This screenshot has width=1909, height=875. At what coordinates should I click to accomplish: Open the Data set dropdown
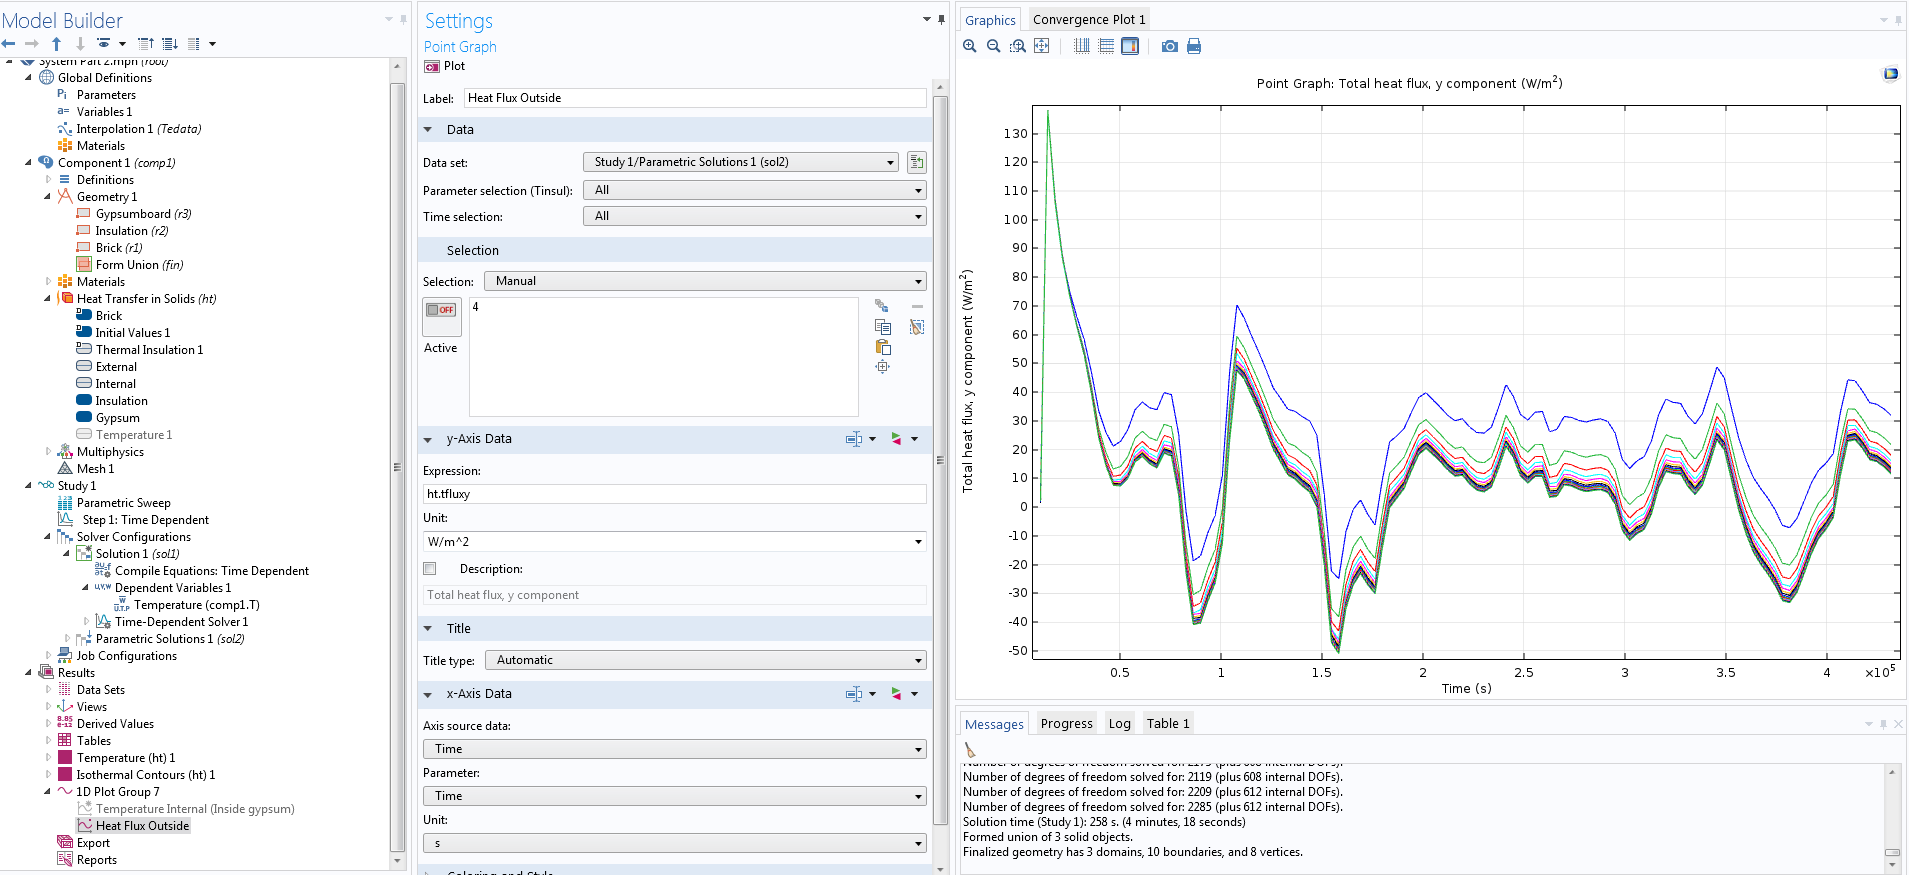[x=740, y=162]
